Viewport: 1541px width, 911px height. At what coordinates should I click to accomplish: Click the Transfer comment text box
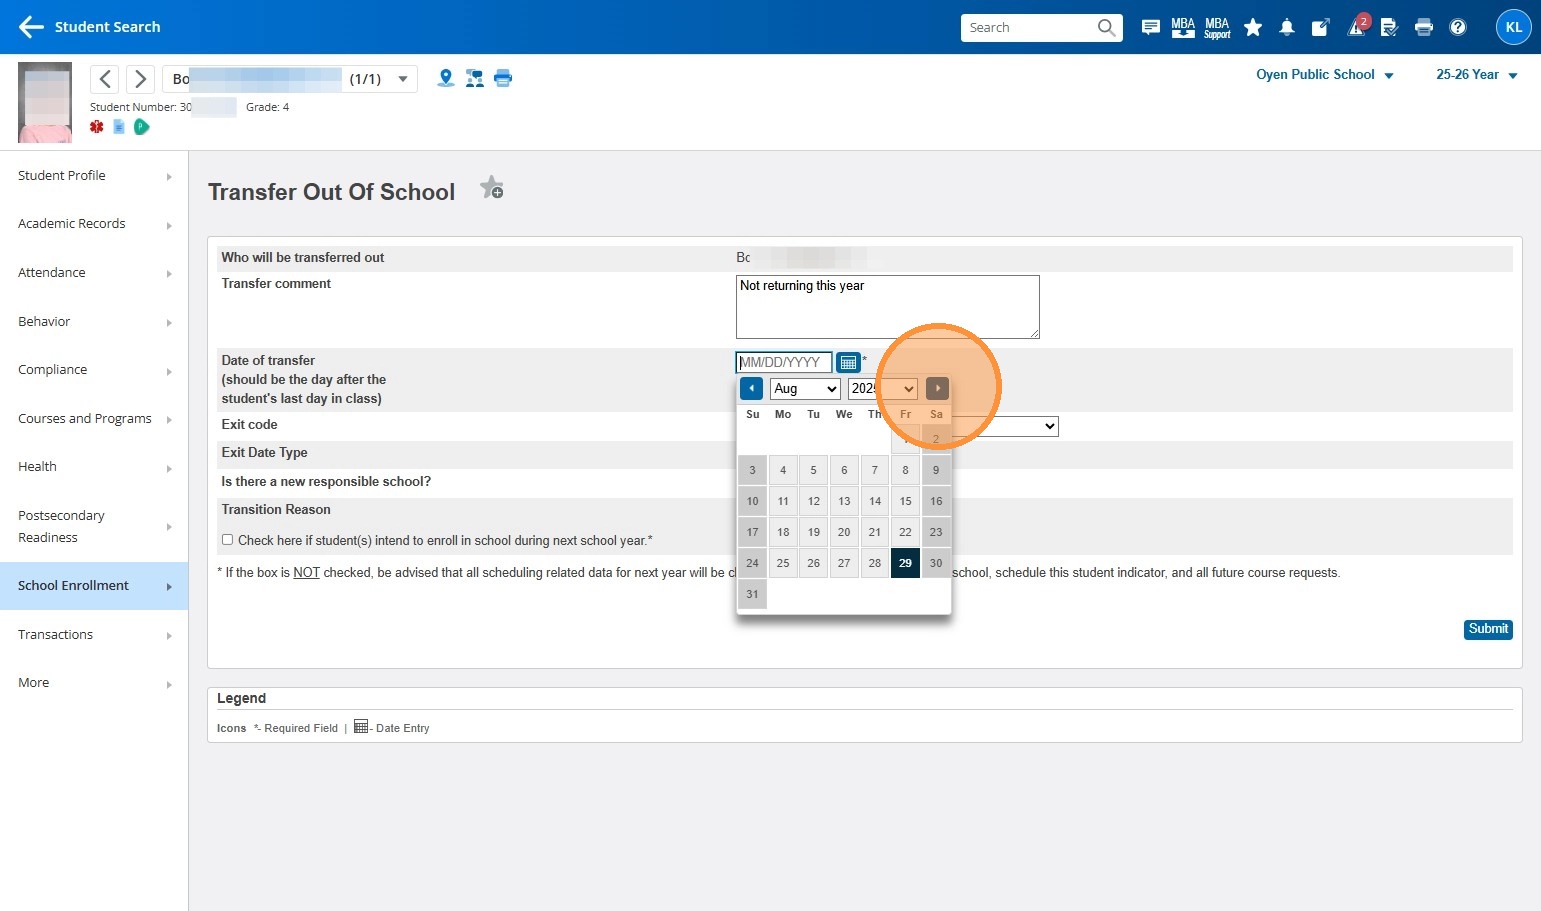point(887,307)
